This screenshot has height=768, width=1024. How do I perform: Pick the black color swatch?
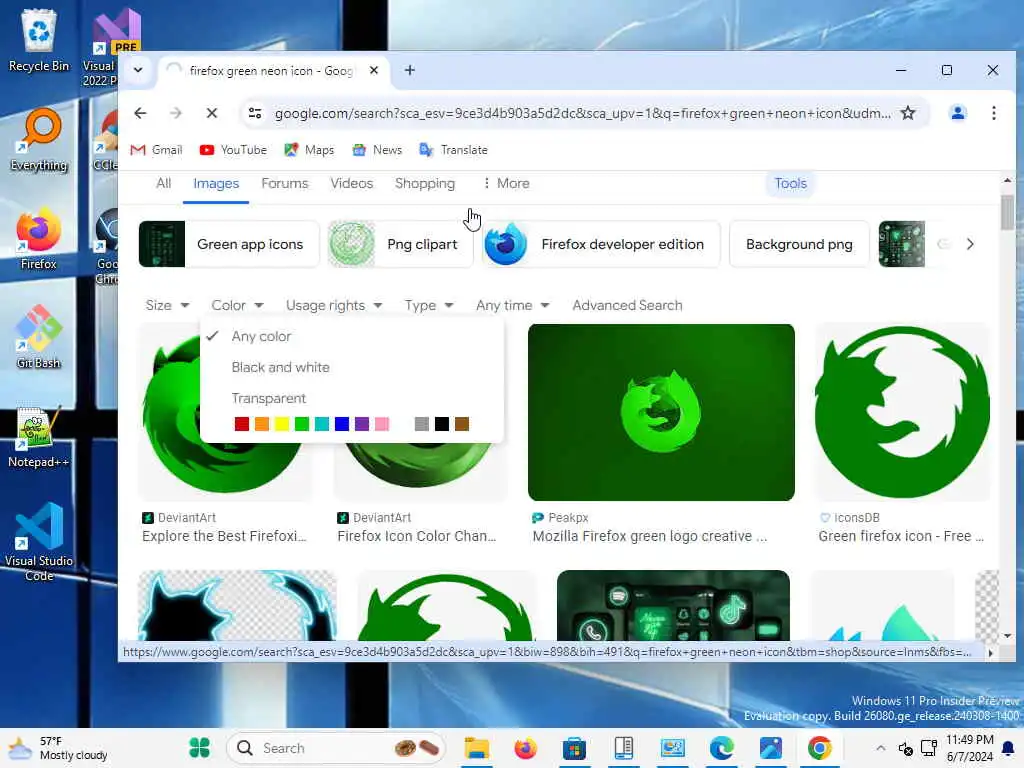pyautogui.click(x=442, y=424)
